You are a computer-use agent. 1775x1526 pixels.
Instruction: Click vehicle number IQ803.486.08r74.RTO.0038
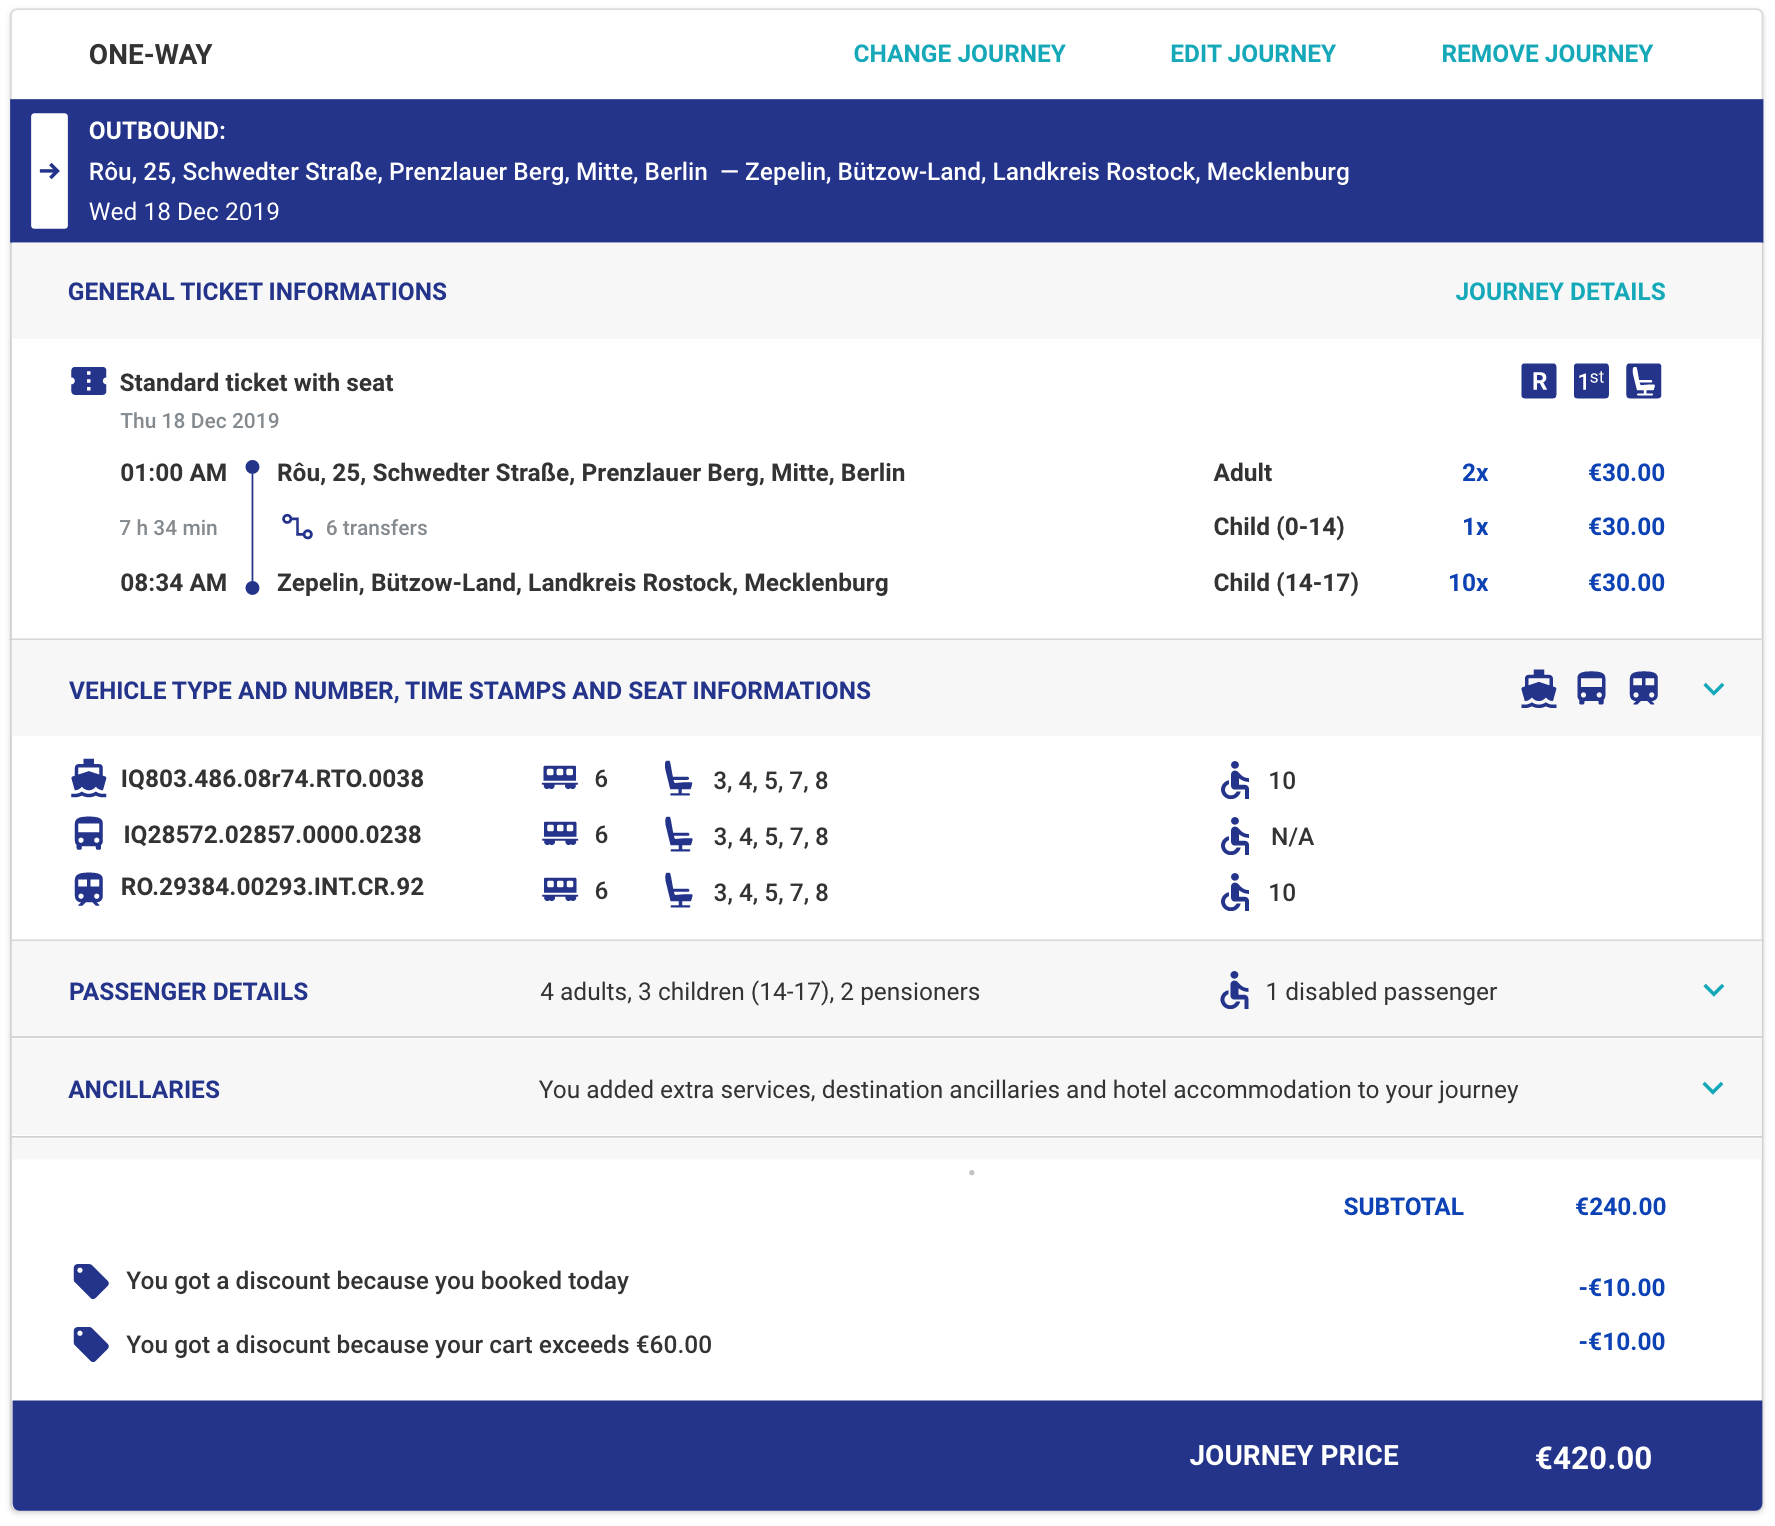tap(272, 779)
